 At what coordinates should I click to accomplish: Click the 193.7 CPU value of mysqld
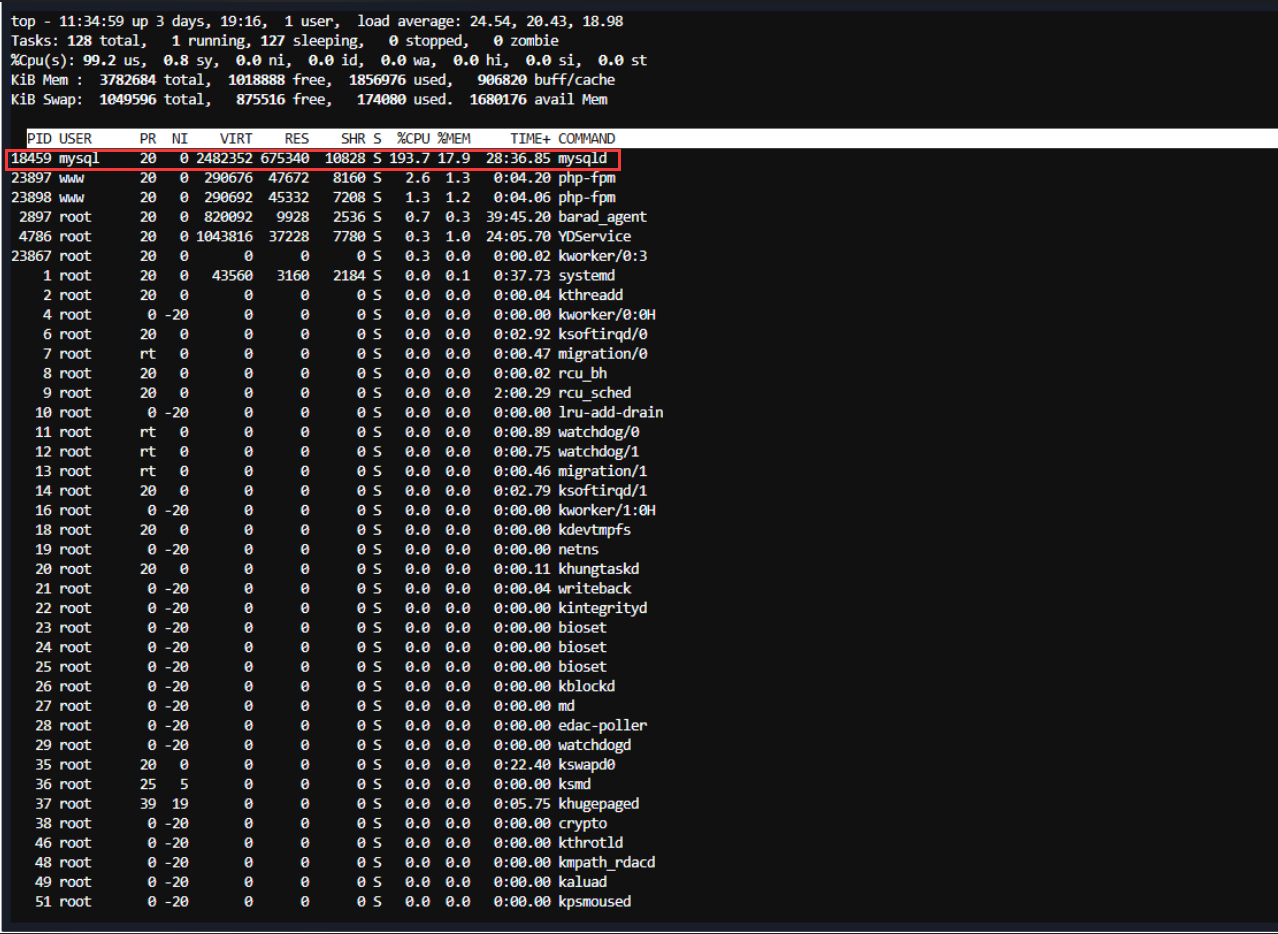click(x=410, y=158)
